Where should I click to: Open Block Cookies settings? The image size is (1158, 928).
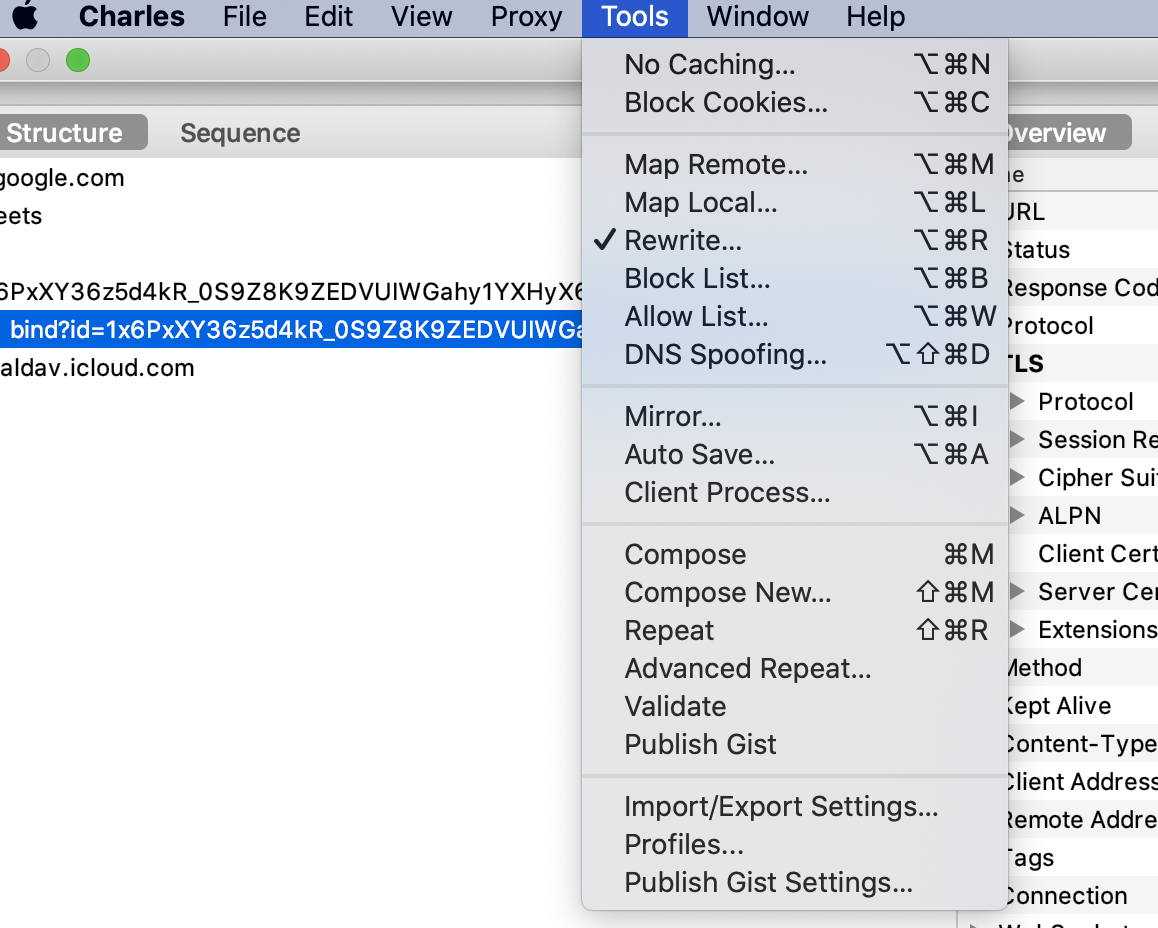pos(726,103)
